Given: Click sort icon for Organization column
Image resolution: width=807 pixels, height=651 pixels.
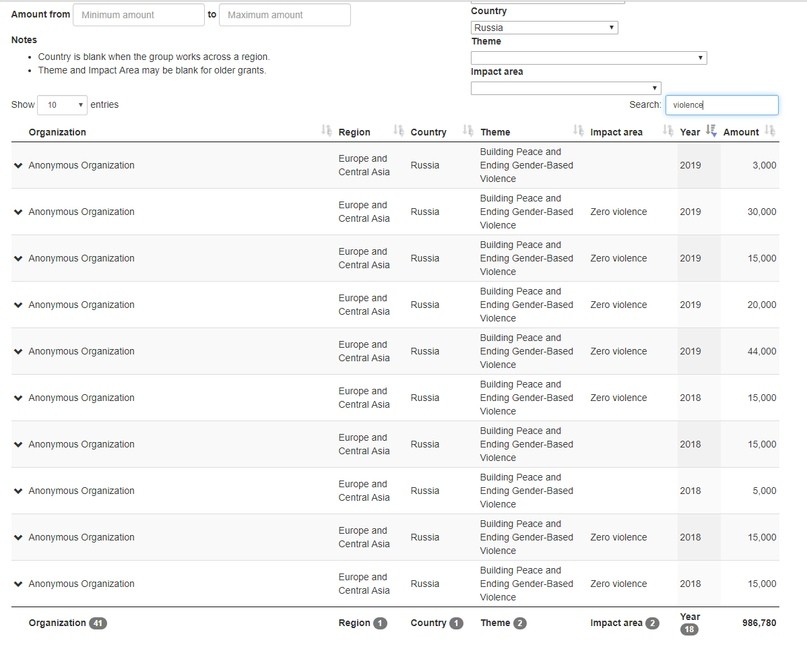Looking at the screenshot, I should coord(326,132).
